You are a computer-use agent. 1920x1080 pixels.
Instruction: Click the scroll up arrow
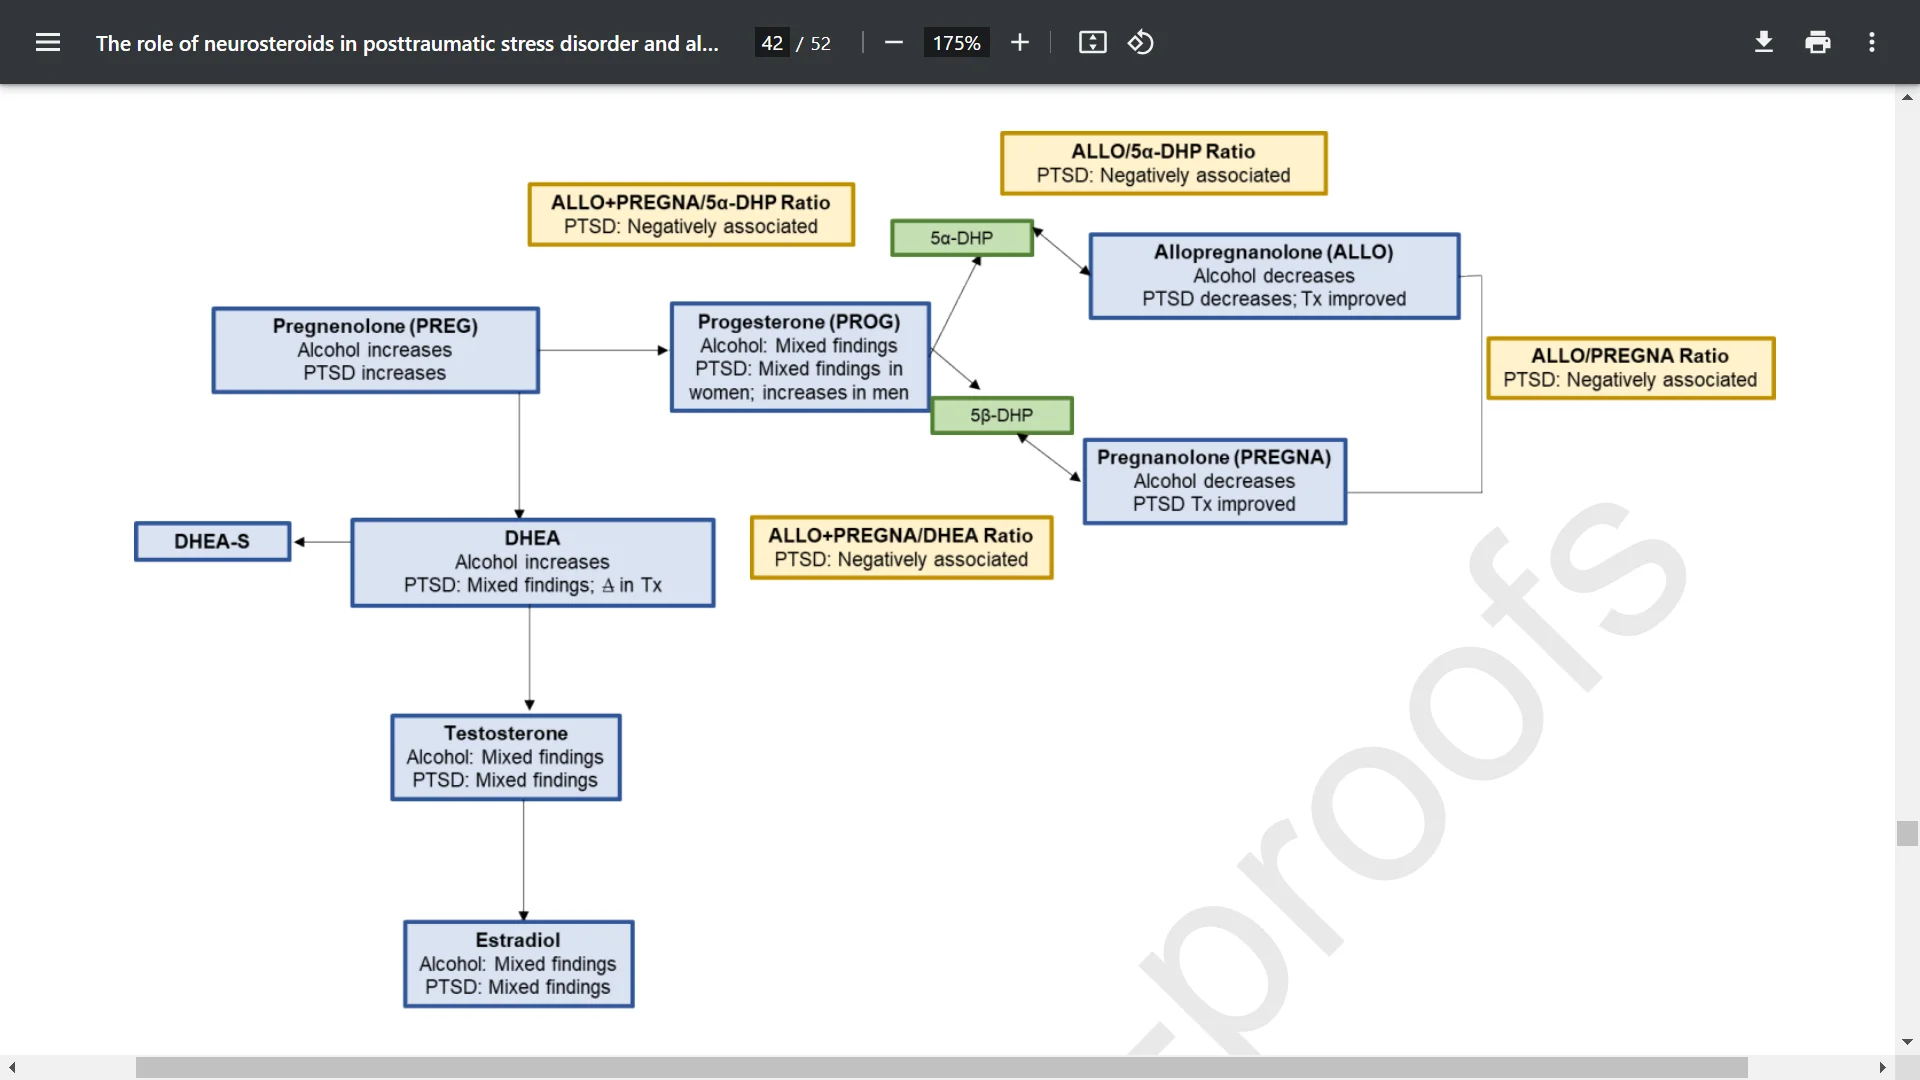click(1907, 97)
